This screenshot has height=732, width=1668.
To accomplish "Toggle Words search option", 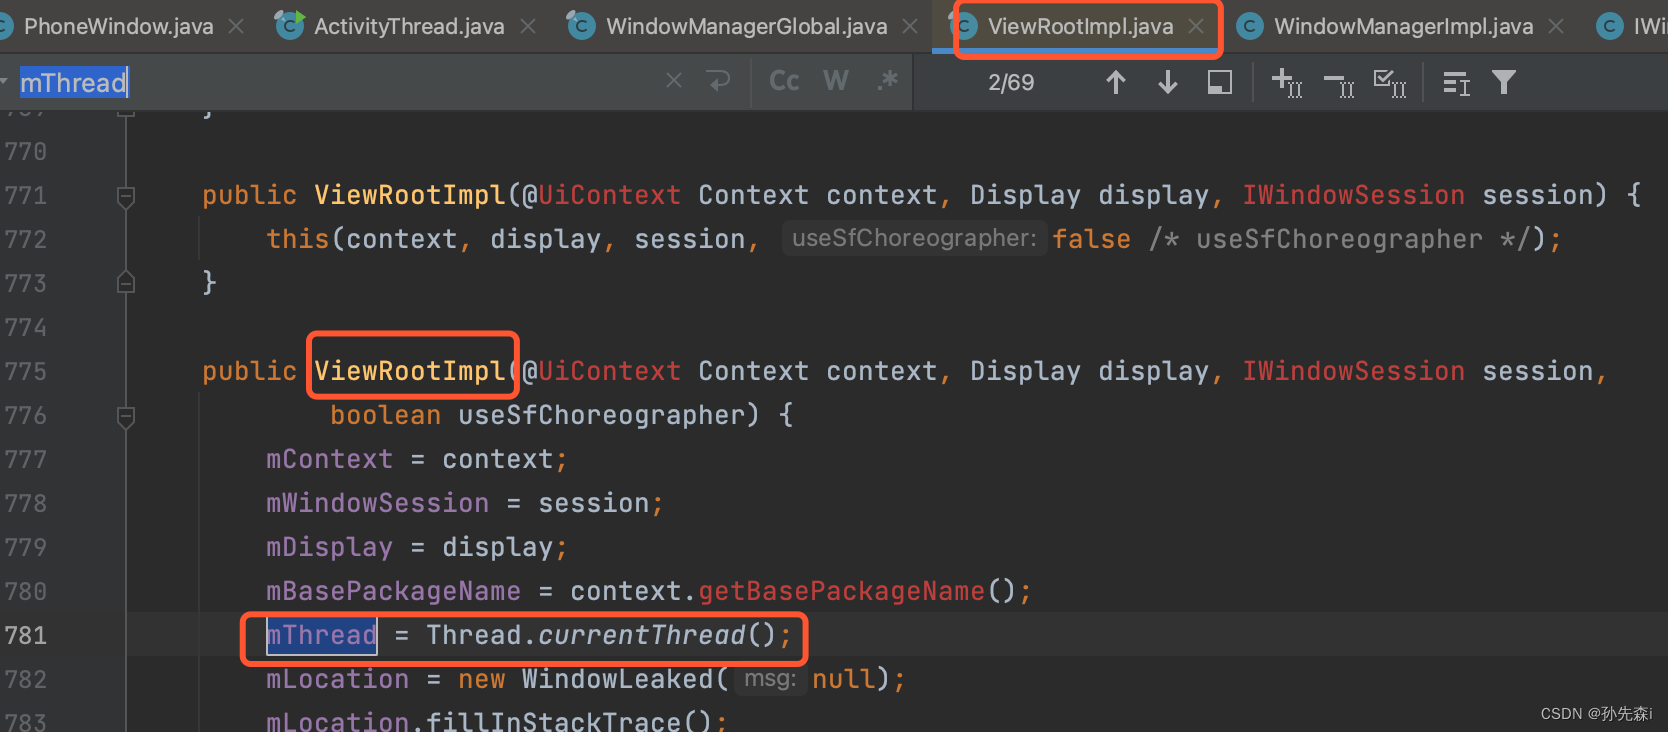I will click(x=836, y=81).
